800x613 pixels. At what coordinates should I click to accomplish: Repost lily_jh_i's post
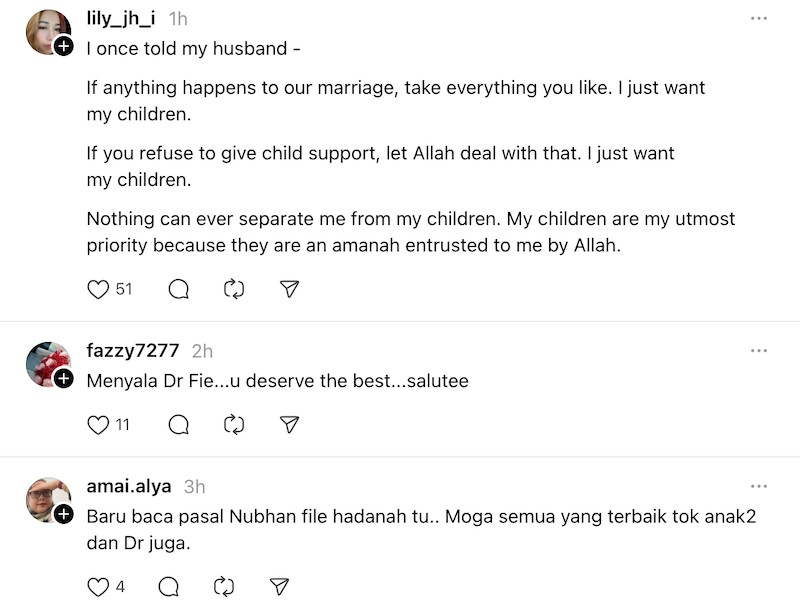click(x=234, y=289)
